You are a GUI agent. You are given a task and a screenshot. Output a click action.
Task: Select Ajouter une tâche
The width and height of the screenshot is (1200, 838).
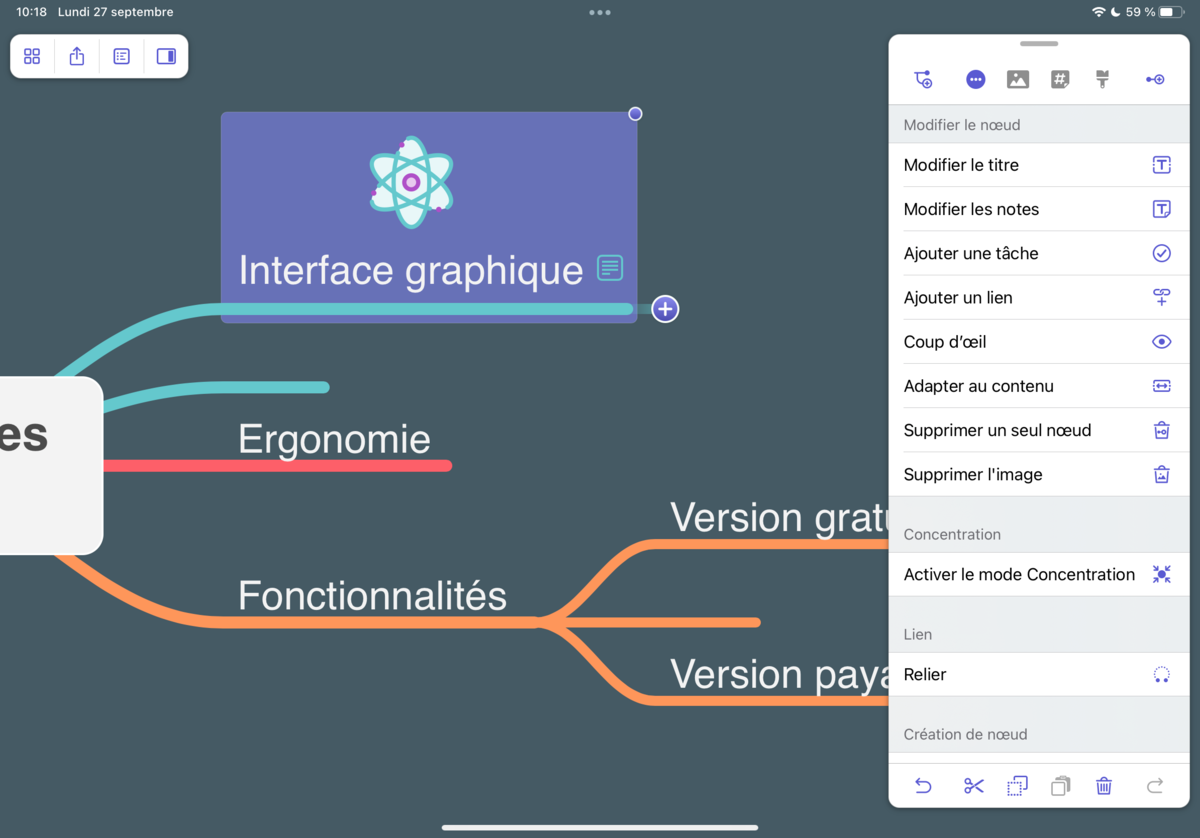pyautogui.click(x=1039, y=253)
